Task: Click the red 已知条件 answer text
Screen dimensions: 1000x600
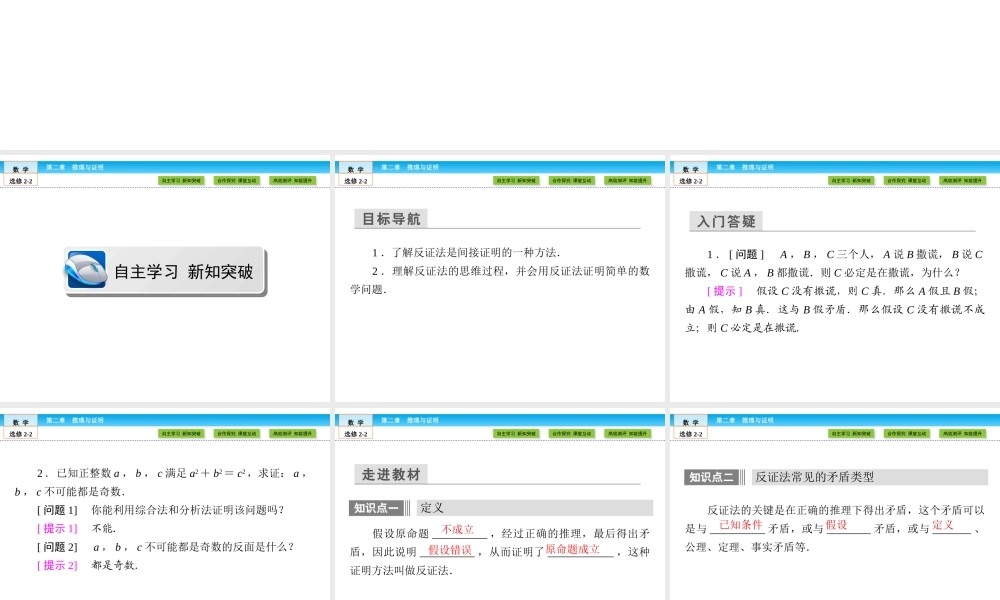Action: tap(741, 525)
